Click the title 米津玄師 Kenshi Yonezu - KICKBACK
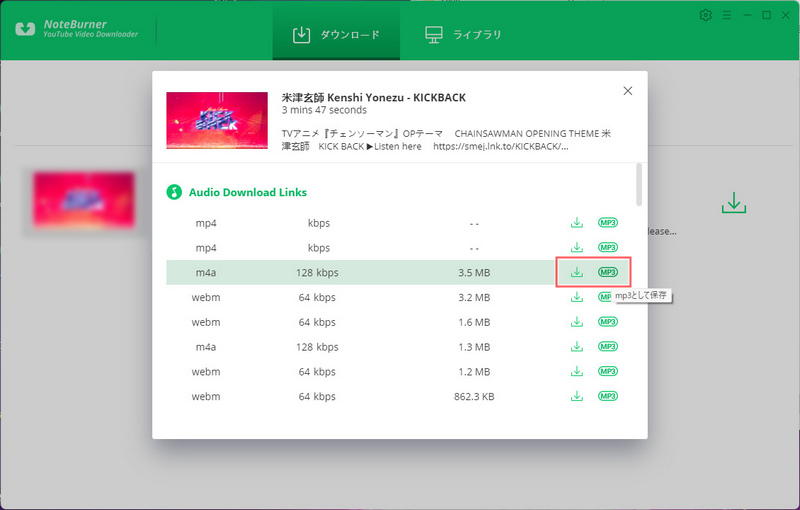 373,97
